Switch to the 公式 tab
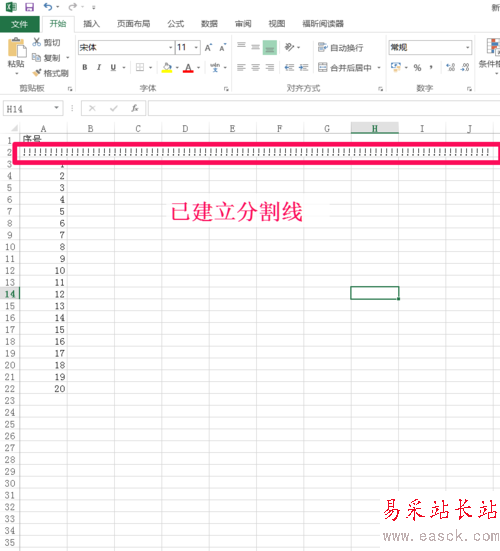The width and height of the screenshot is (500, 551). (176, 24)
